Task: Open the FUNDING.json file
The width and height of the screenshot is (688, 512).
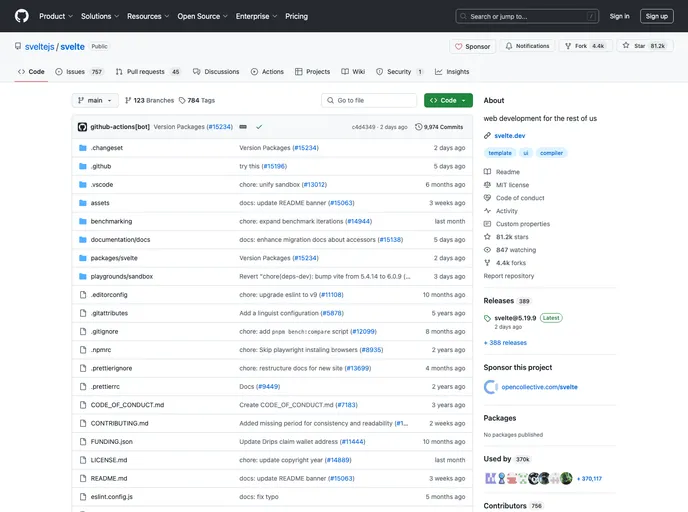Action: tap(111, 442)
